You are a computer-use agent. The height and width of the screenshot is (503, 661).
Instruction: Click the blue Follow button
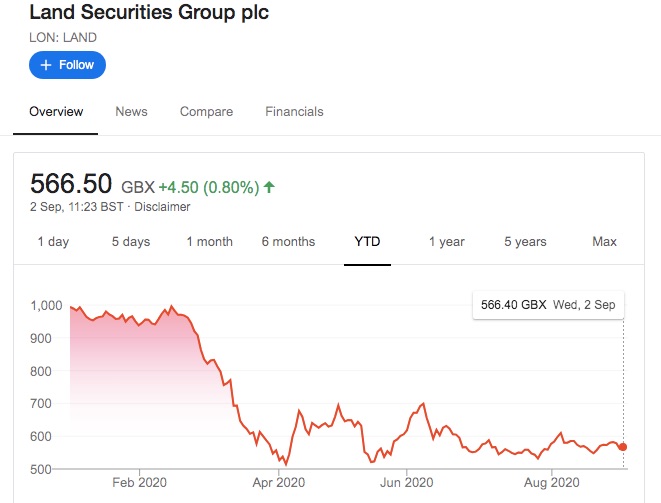pos(67,65)
